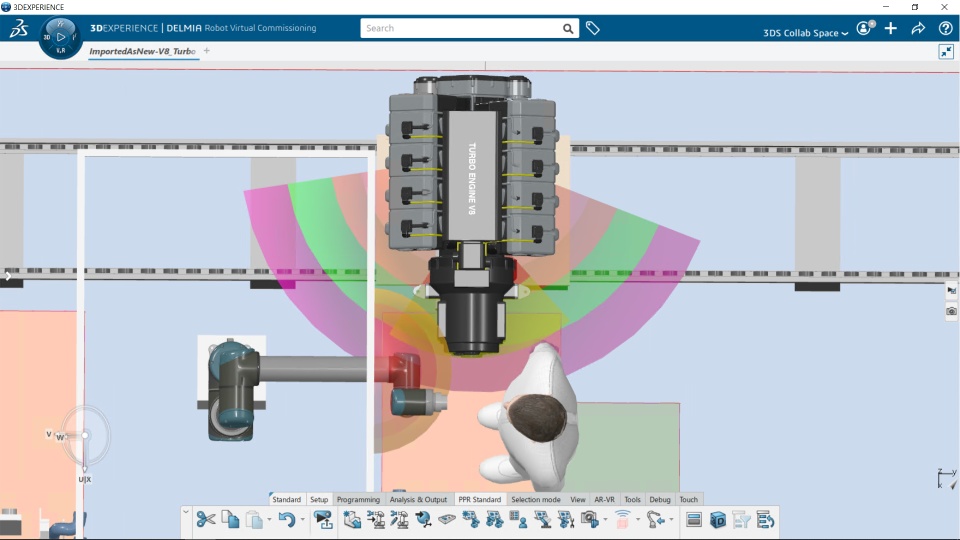Click the flat plate area icon
The image size is (960, 540).
pos(447,519)
